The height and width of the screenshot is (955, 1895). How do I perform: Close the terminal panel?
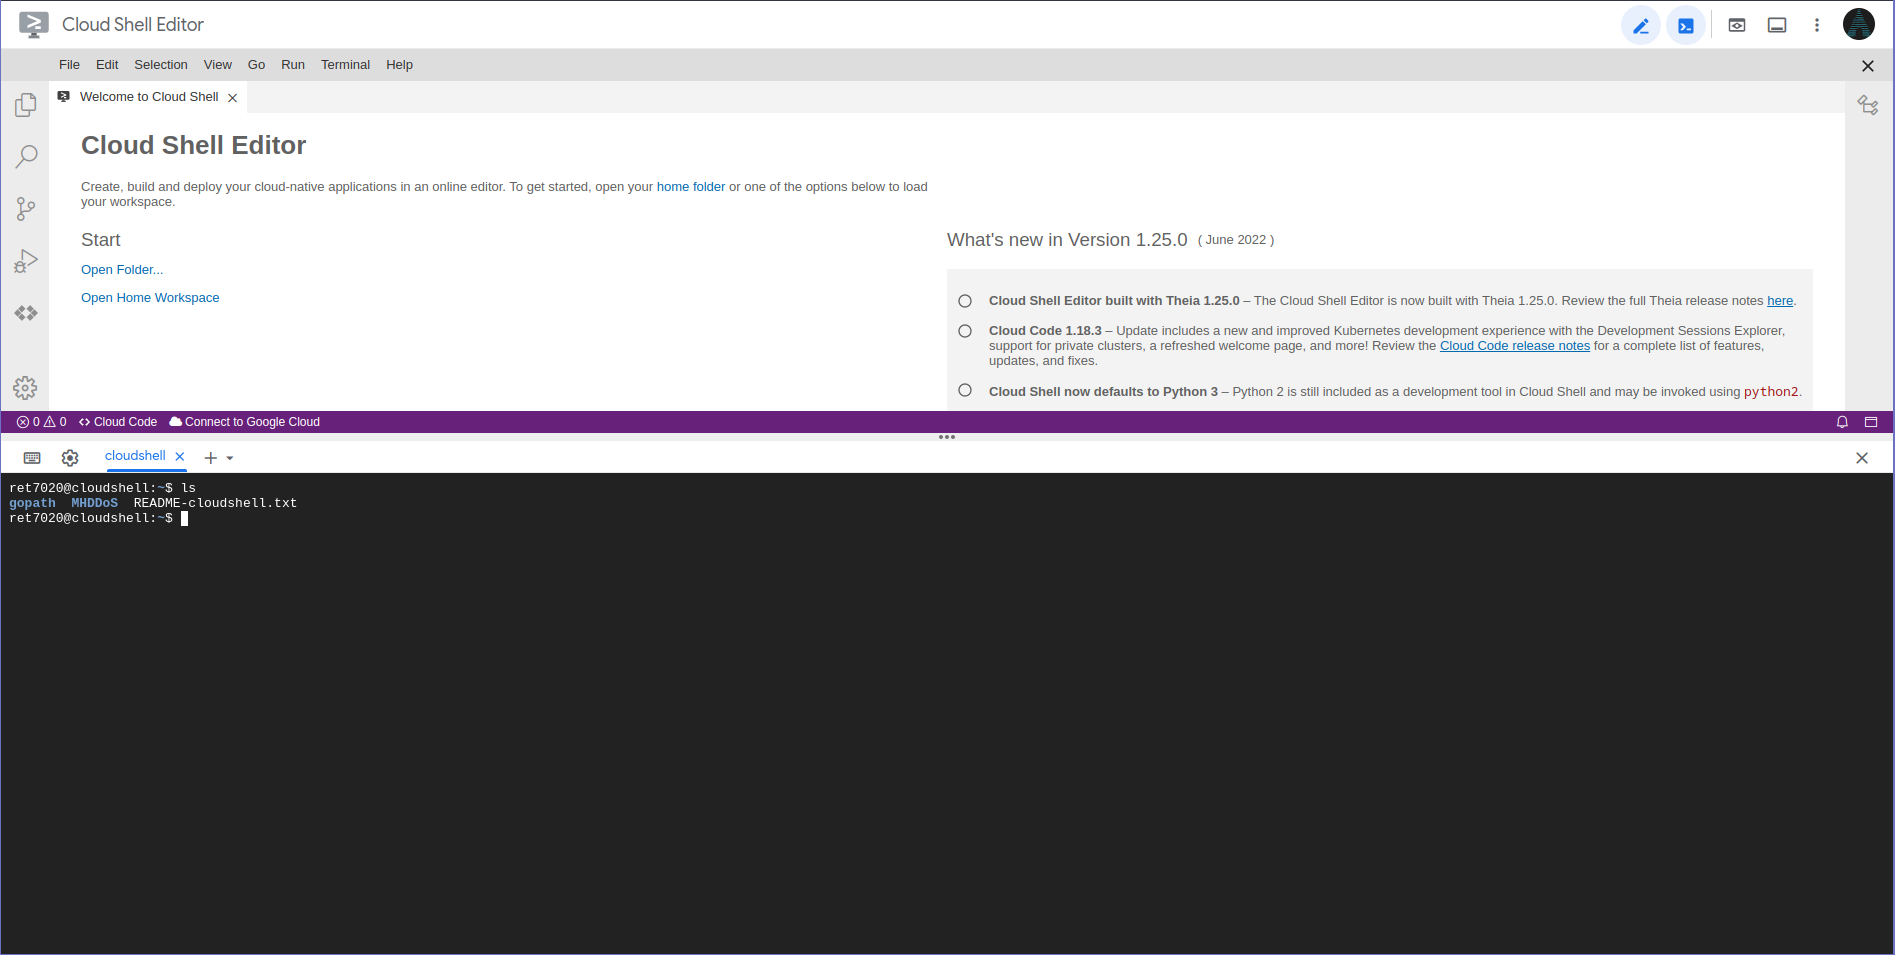(1862, 458)
